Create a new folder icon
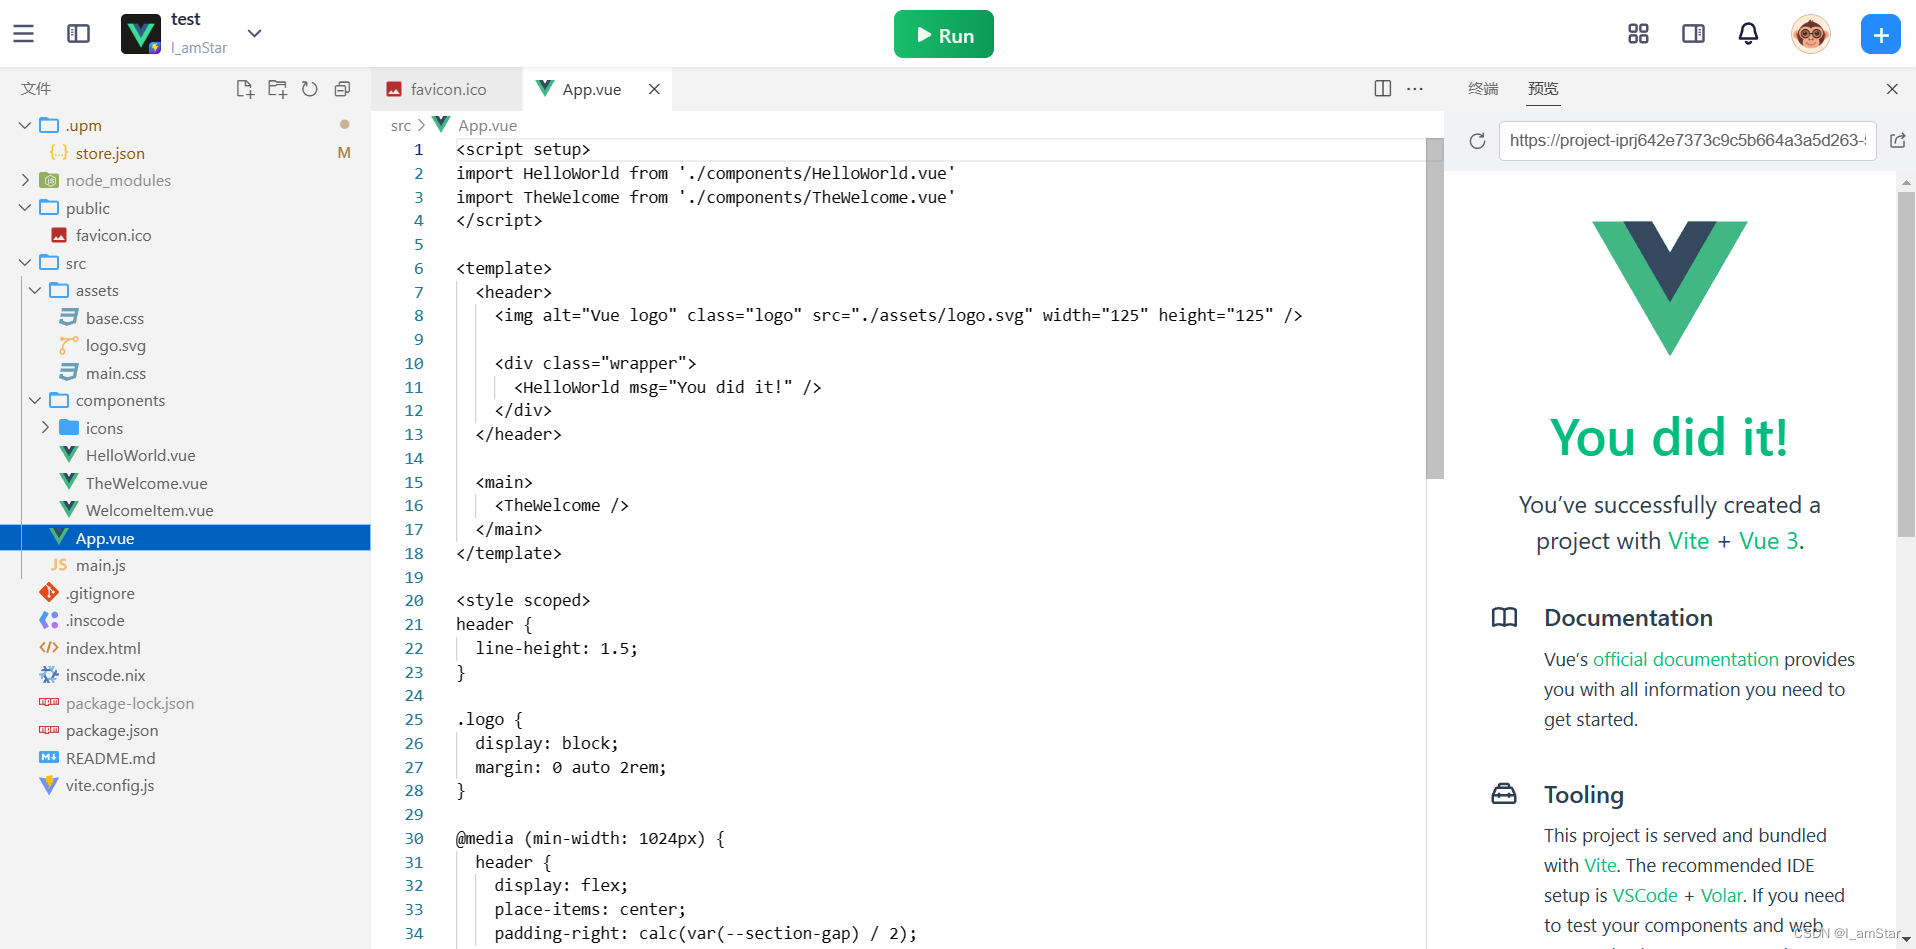This screenshot has height=949, width=1916. pyautogui.click(x=277, y=89)
